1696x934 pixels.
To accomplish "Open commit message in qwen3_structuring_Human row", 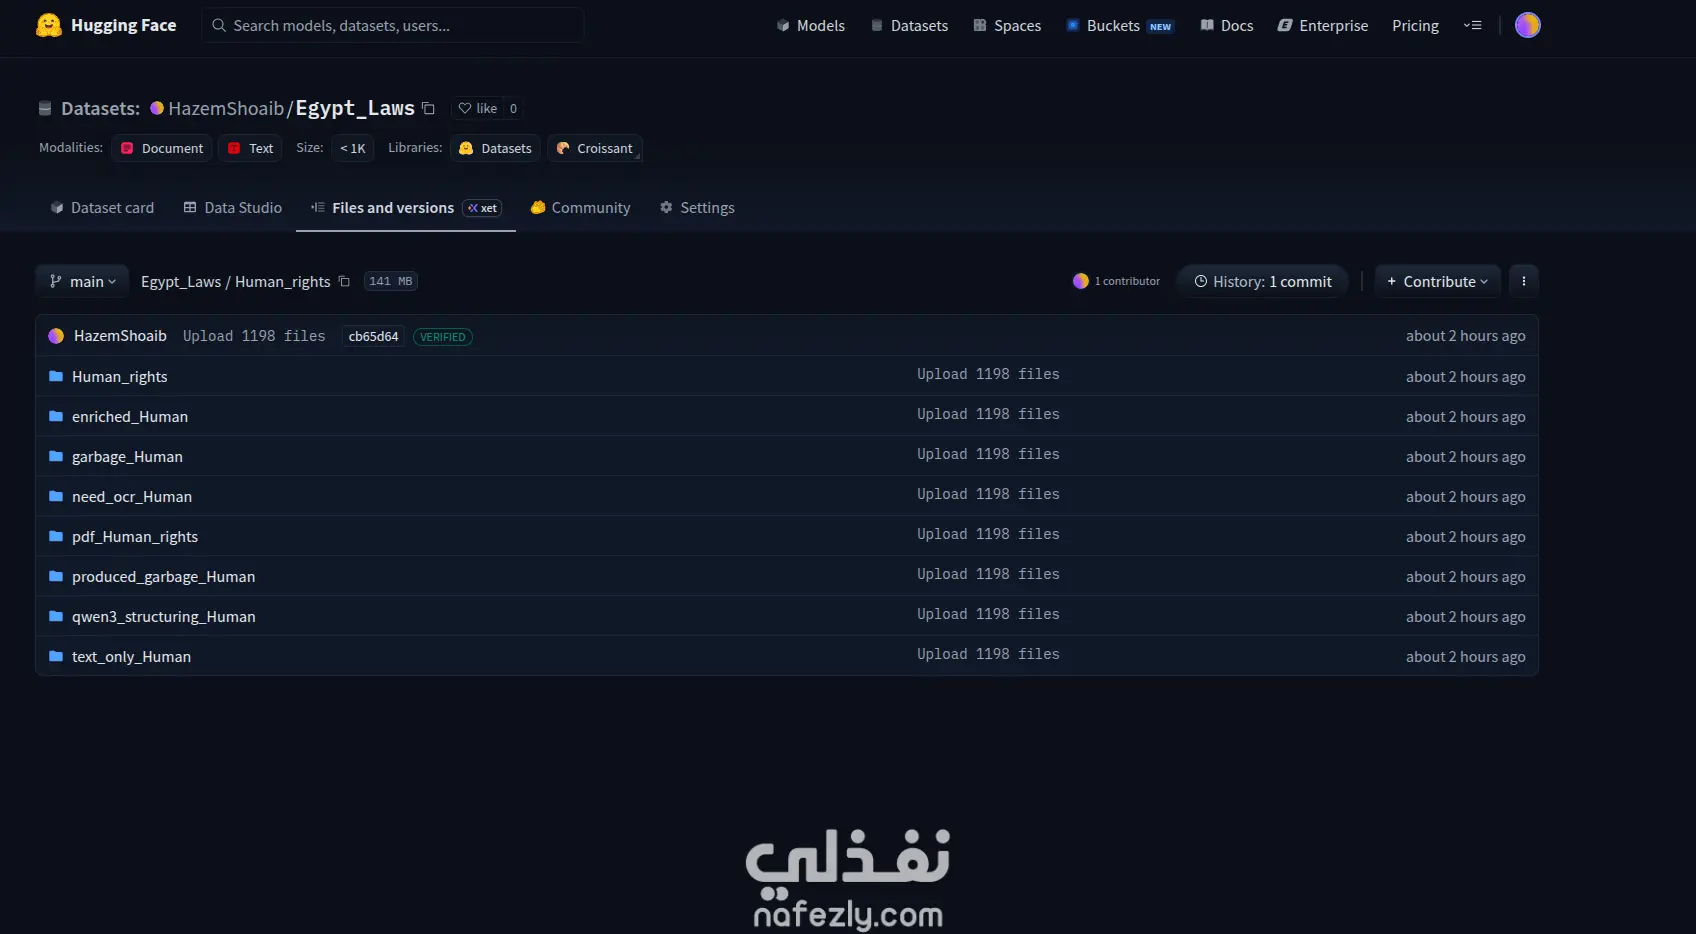I will click(988, 614).
